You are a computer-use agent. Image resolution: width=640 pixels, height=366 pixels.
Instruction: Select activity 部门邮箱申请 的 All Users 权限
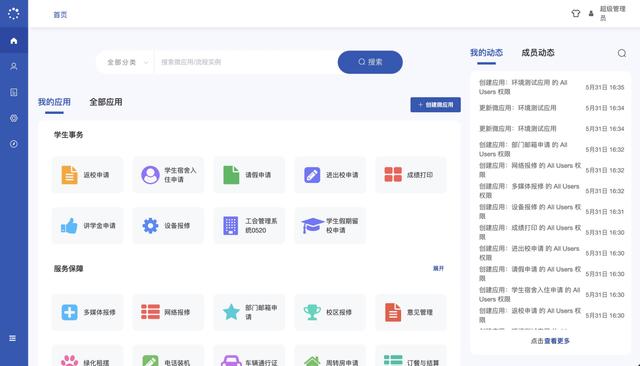click(x=551, y=149)
